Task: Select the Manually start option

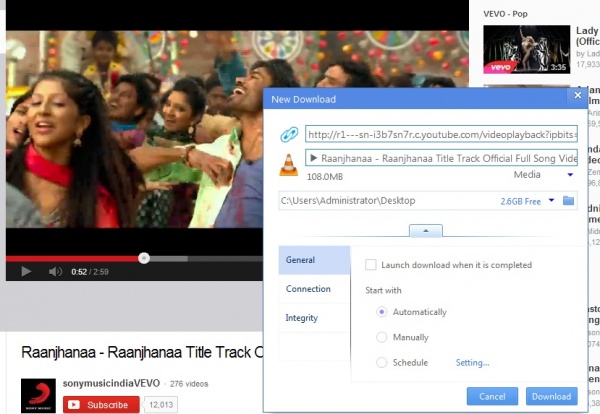Action: [x=382, y=337]
